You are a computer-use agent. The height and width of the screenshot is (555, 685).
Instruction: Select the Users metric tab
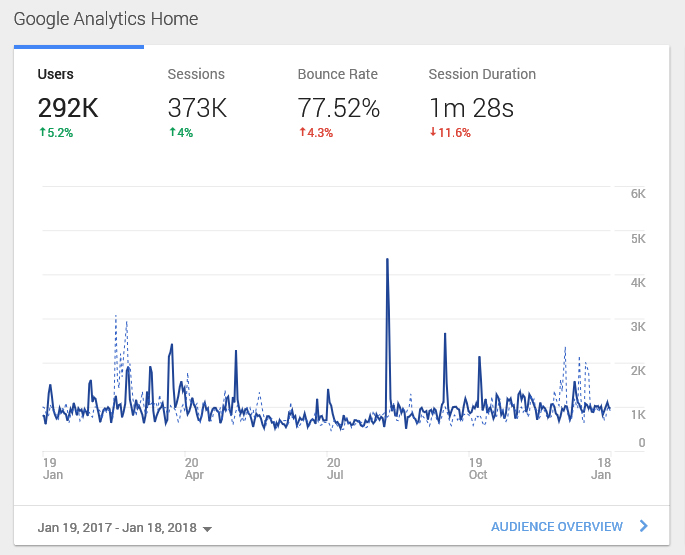(55, 74)
